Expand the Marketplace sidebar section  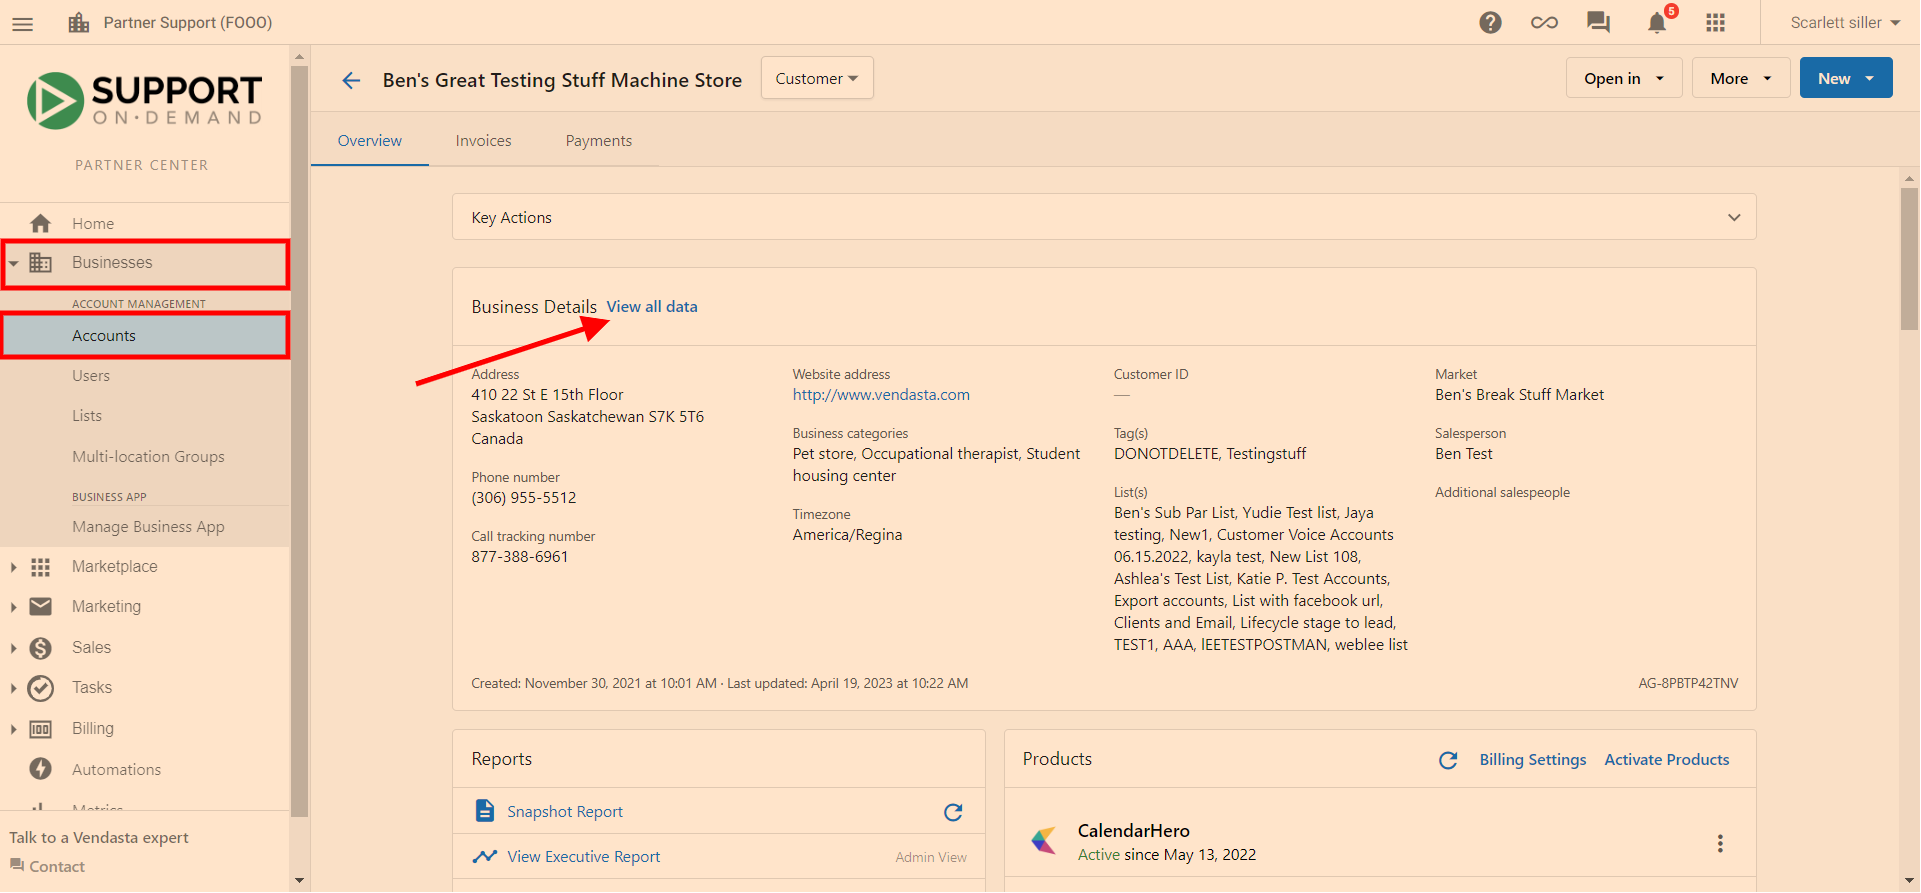[14, 567]
